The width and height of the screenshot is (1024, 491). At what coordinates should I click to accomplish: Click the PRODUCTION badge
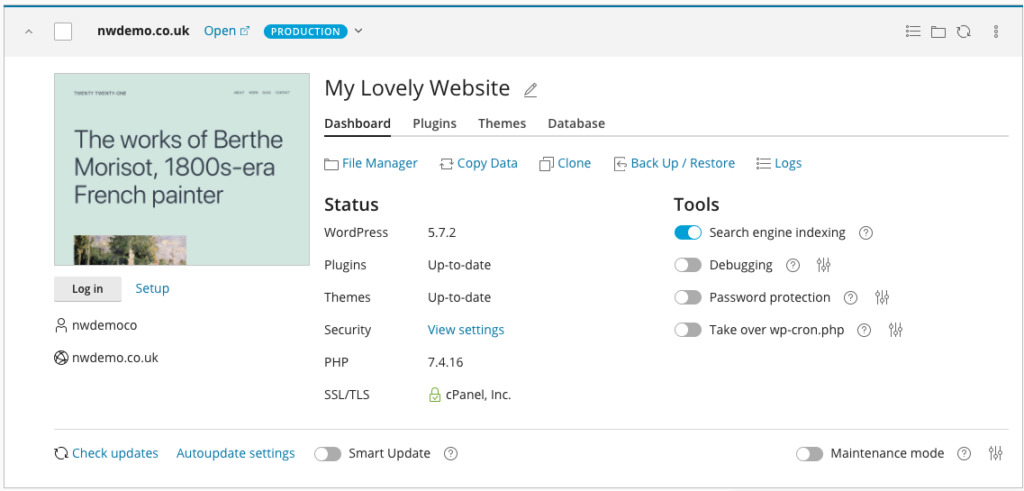[305, 31]
